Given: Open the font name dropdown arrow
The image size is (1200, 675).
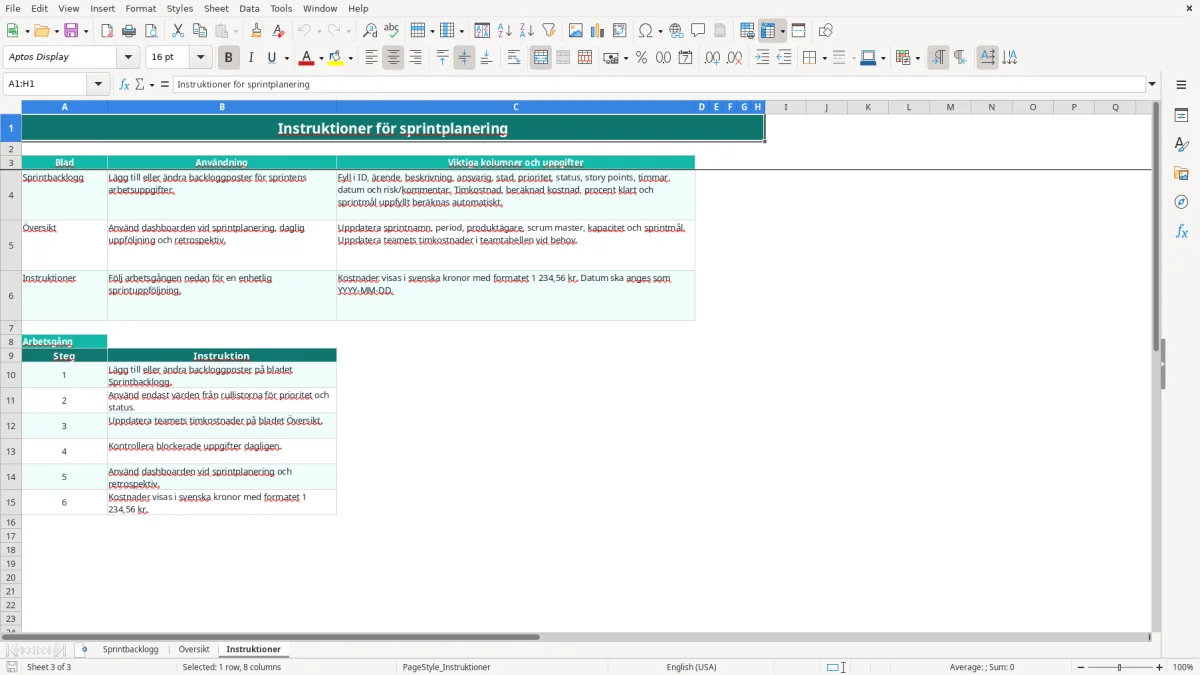Looking at the screenshot, I should [128, 57].
